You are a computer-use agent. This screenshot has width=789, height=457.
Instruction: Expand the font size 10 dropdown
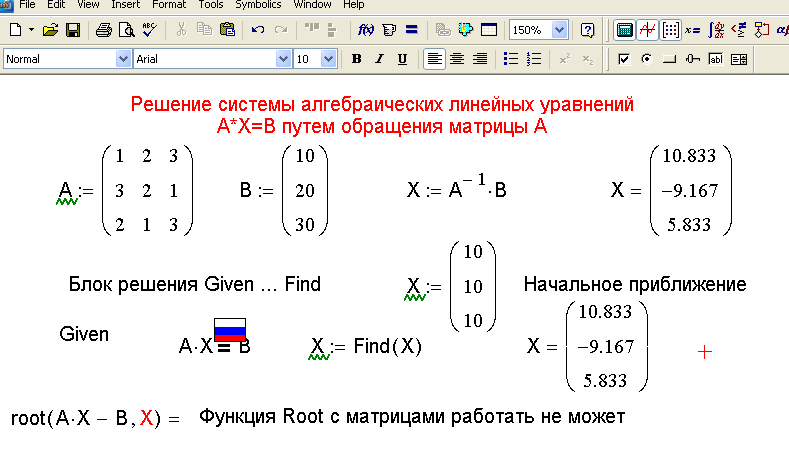point(329,59)
